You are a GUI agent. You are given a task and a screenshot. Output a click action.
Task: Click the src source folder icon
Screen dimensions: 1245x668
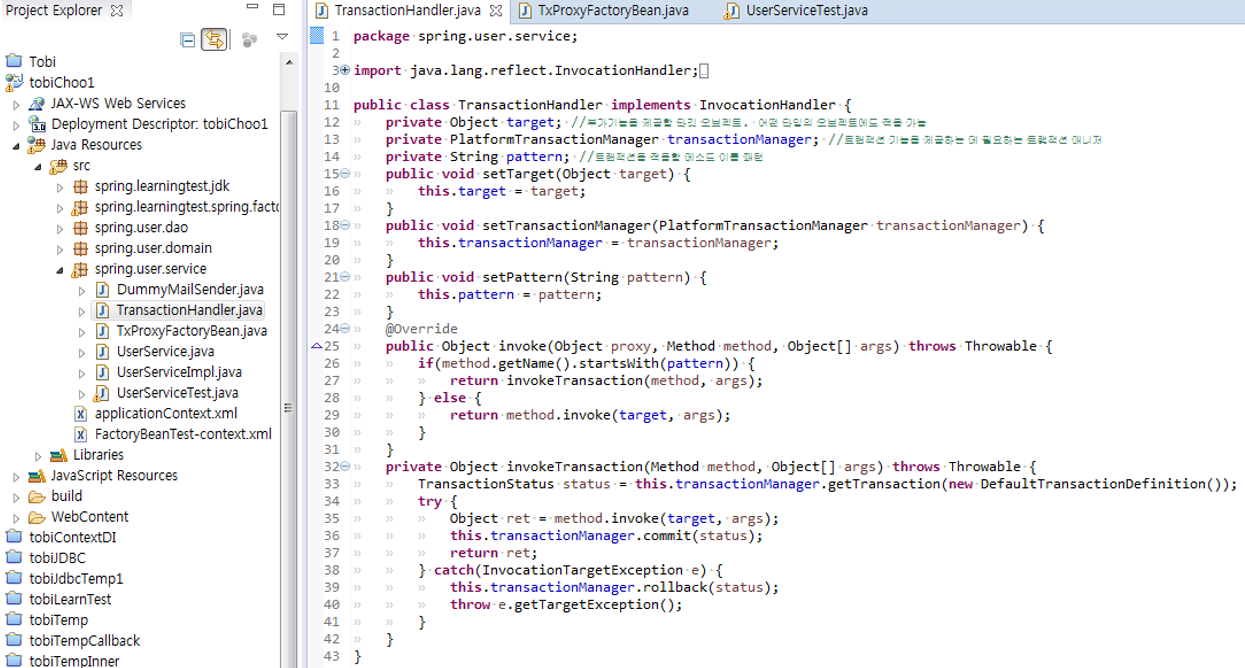[x=59, y=166]
